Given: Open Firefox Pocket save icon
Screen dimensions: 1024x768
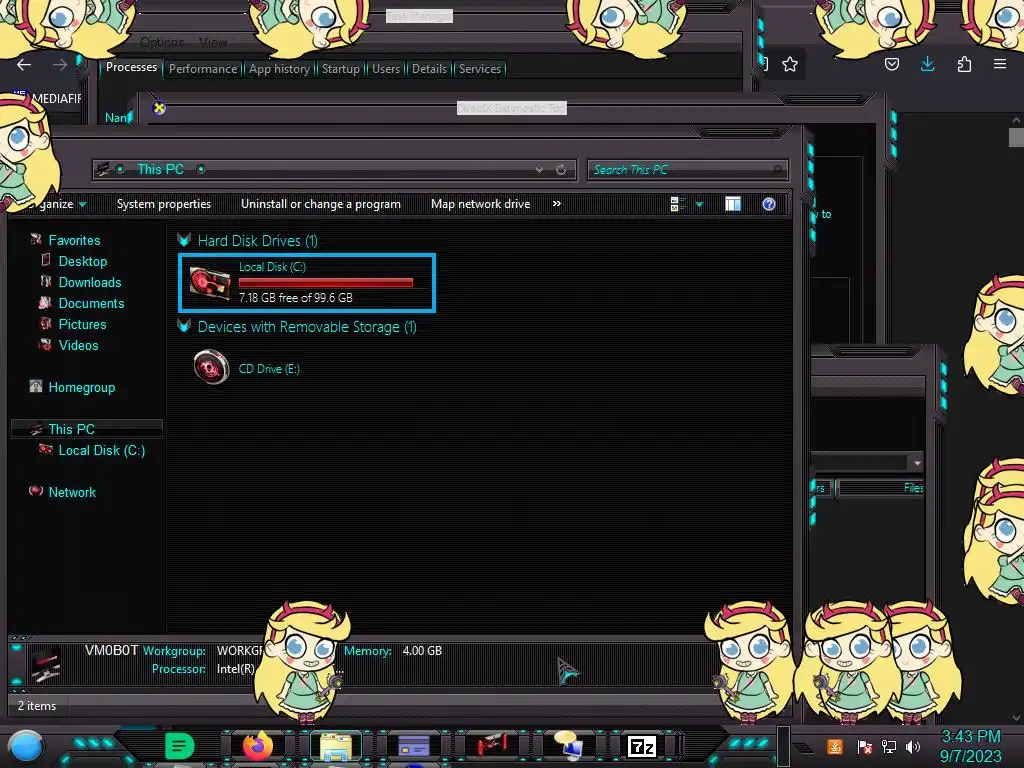Looking at the screenshot, I should [891, 64].
